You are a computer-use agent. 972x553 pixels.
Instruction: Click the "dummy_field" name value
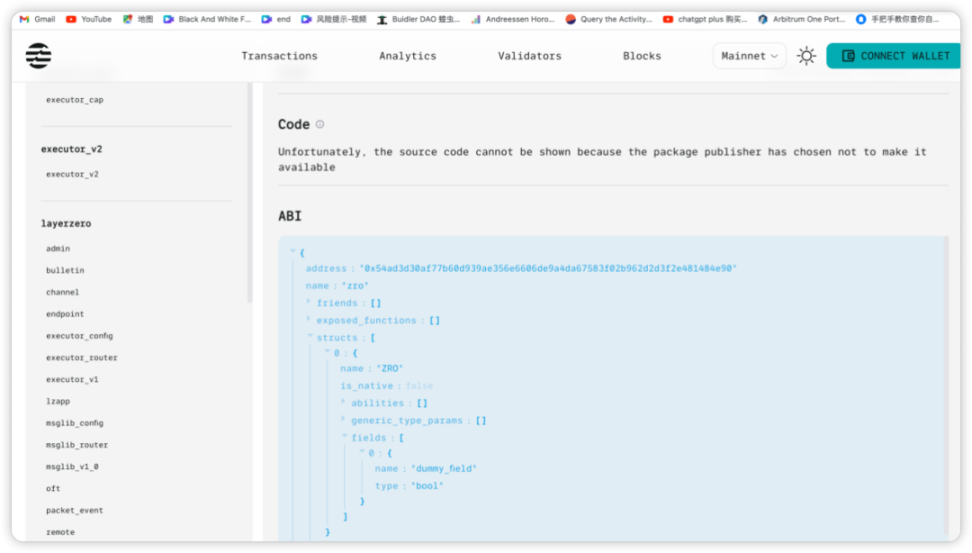pos(444,469)
